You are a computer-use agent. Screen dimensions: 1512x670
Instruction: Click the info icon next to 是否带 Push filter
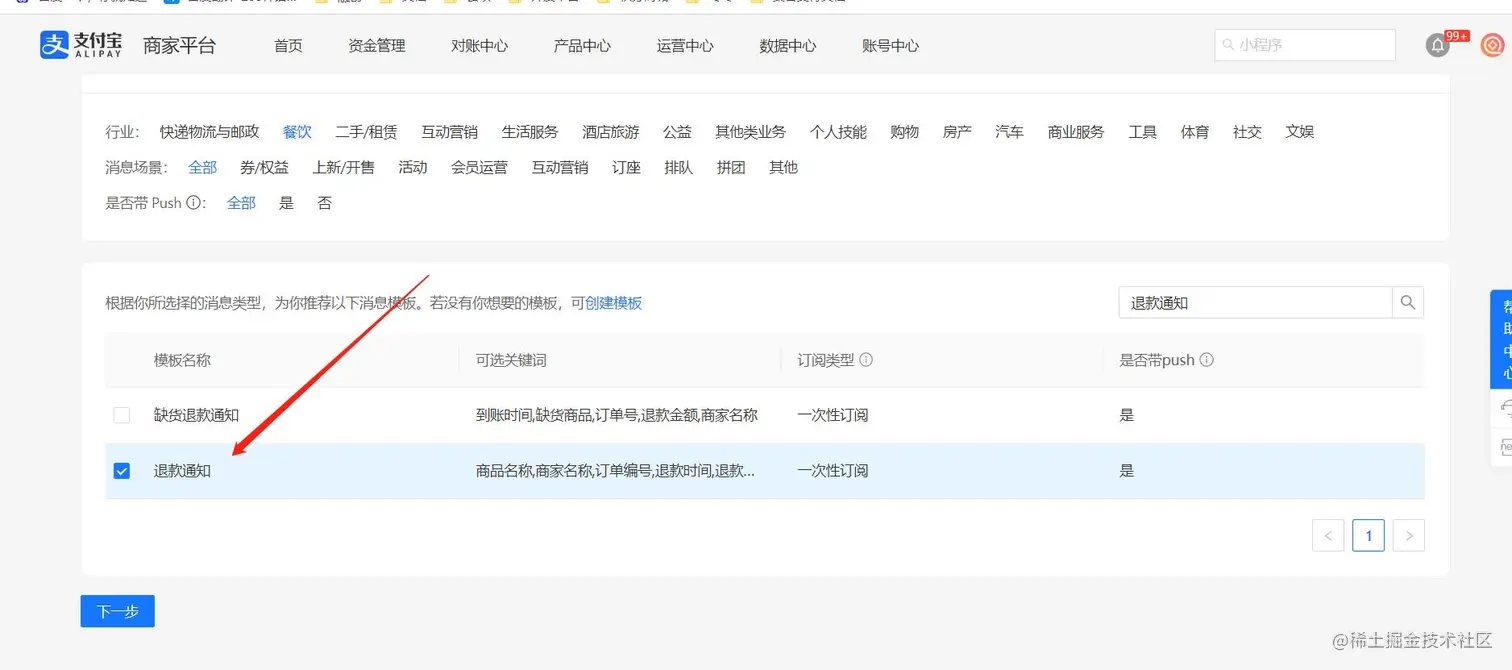pyautogui.click(x=194, y=203)
